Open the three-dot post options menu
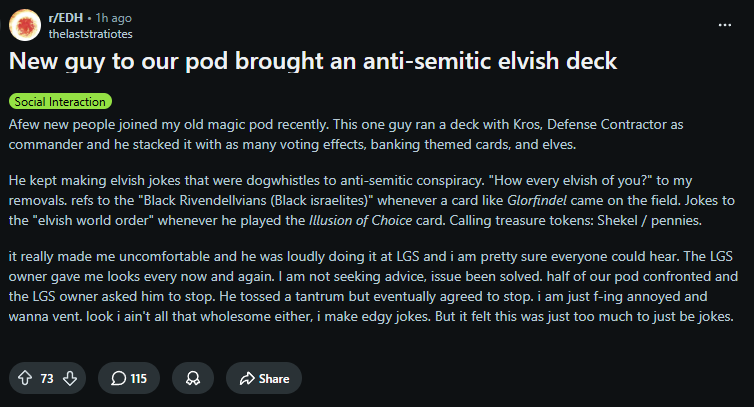The width and height of the screenshot is (754, 407). coord(725,25)
